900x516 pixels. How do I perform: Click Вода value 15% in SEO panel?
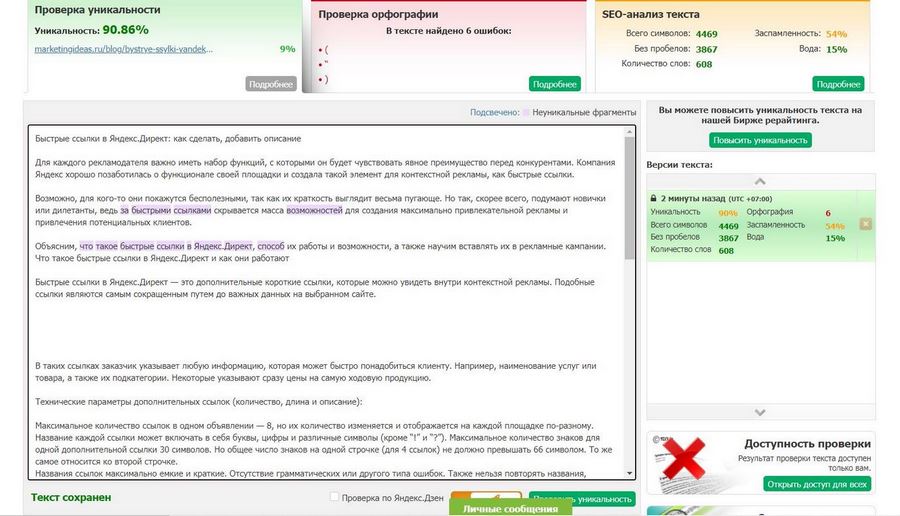[x=836, y=49]
